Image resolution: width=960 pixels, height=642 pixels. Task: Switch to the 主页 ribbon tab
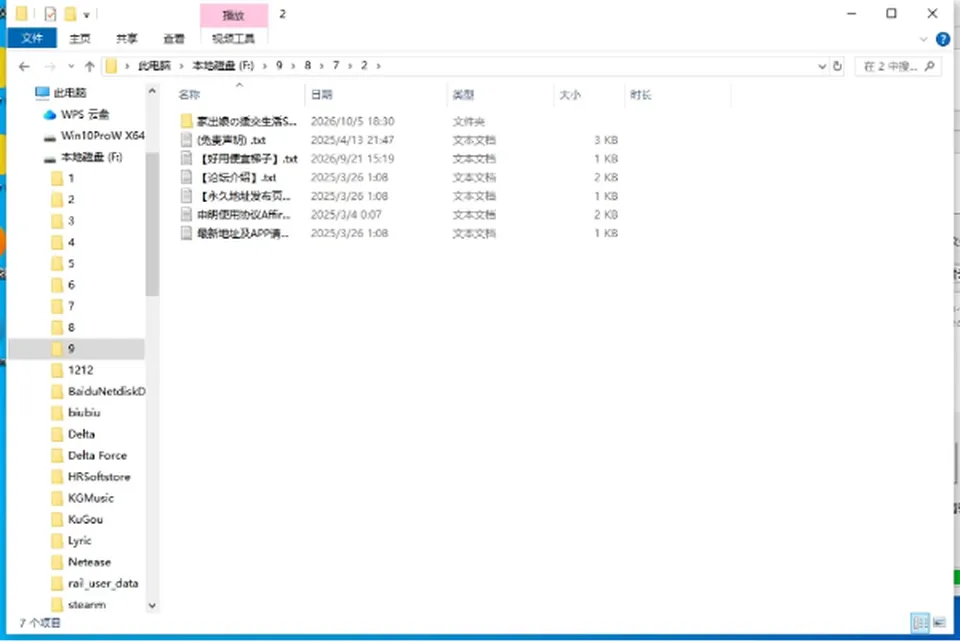coord(80,39)
